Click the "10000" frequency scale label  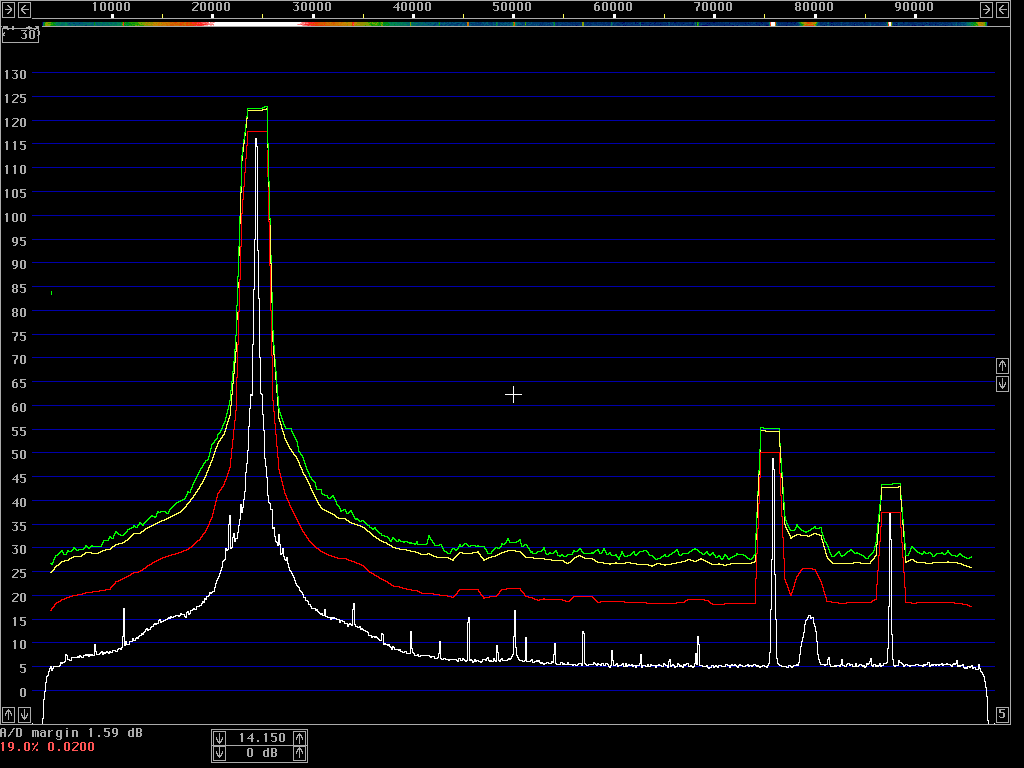coord(111,7)
